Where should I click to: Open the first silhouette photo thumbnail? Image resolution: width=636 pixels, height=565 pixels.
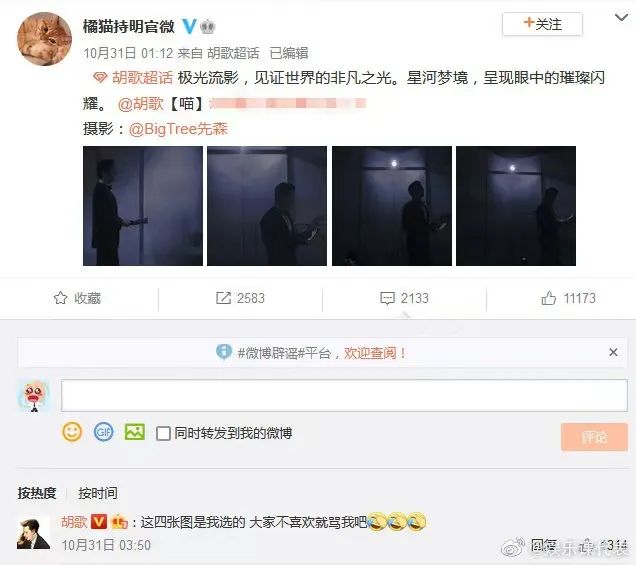click(x=143, y=206)
